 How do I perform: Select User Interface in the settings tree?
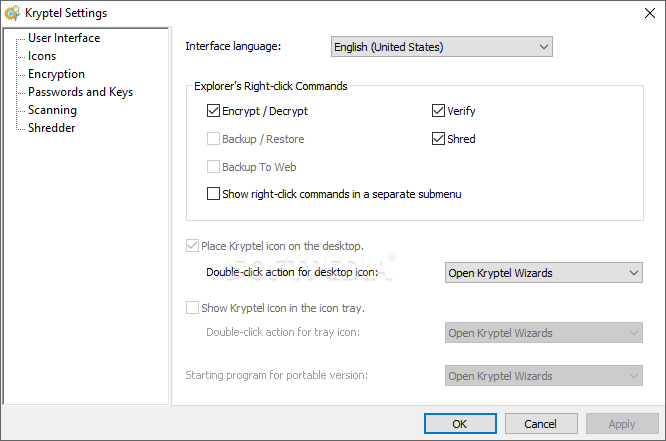click(x=64, y=38)
